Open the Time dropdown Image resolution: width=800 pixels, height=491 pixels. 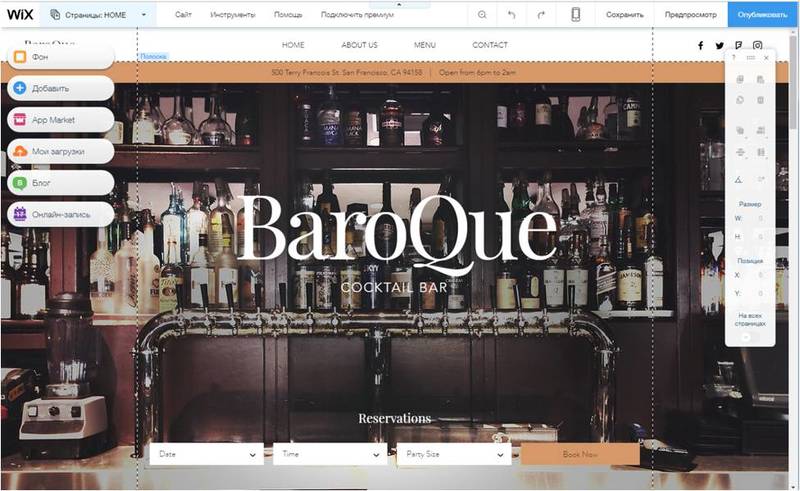point(329,454)
